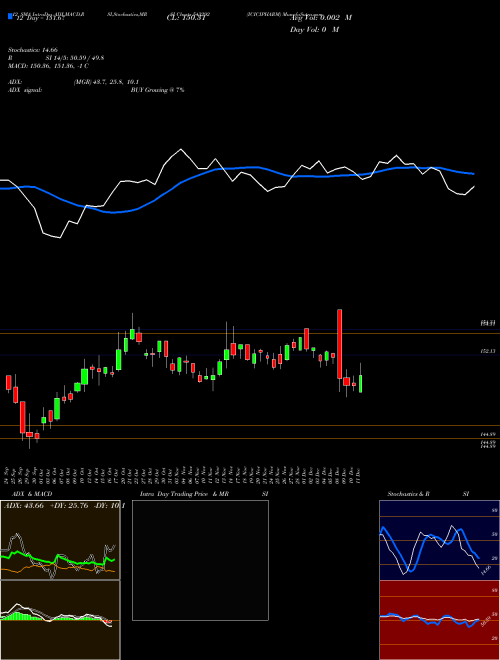Click the 'Avg Vol: 0.002 M' label
Screen dimensions: 500x660
click(321, 18)
